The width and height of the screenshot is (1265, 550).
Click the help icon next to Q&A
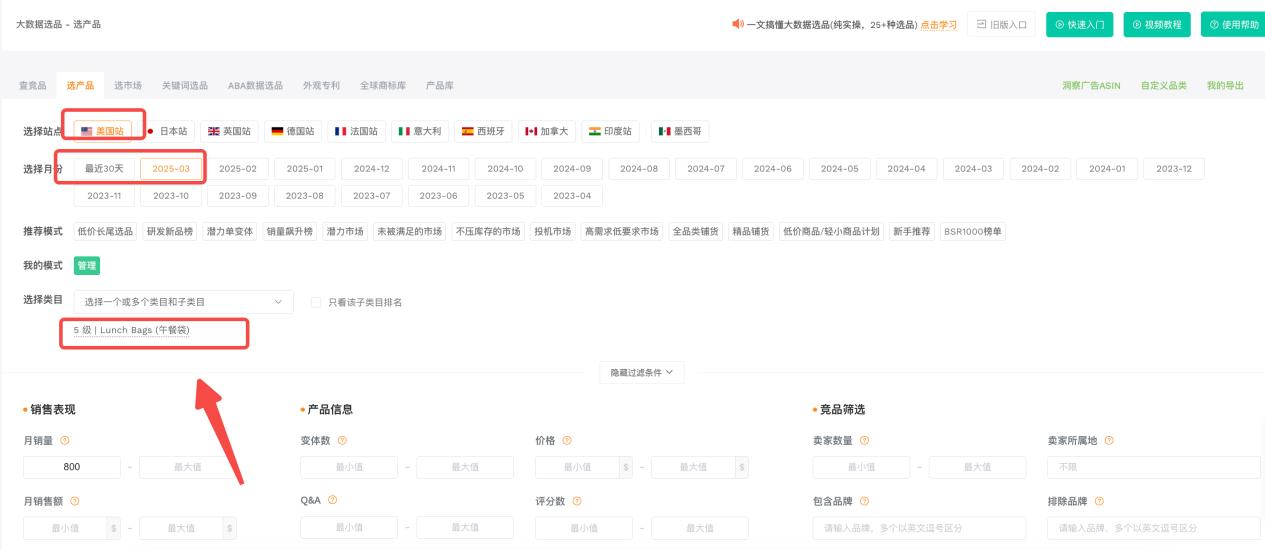click(332, 500)
